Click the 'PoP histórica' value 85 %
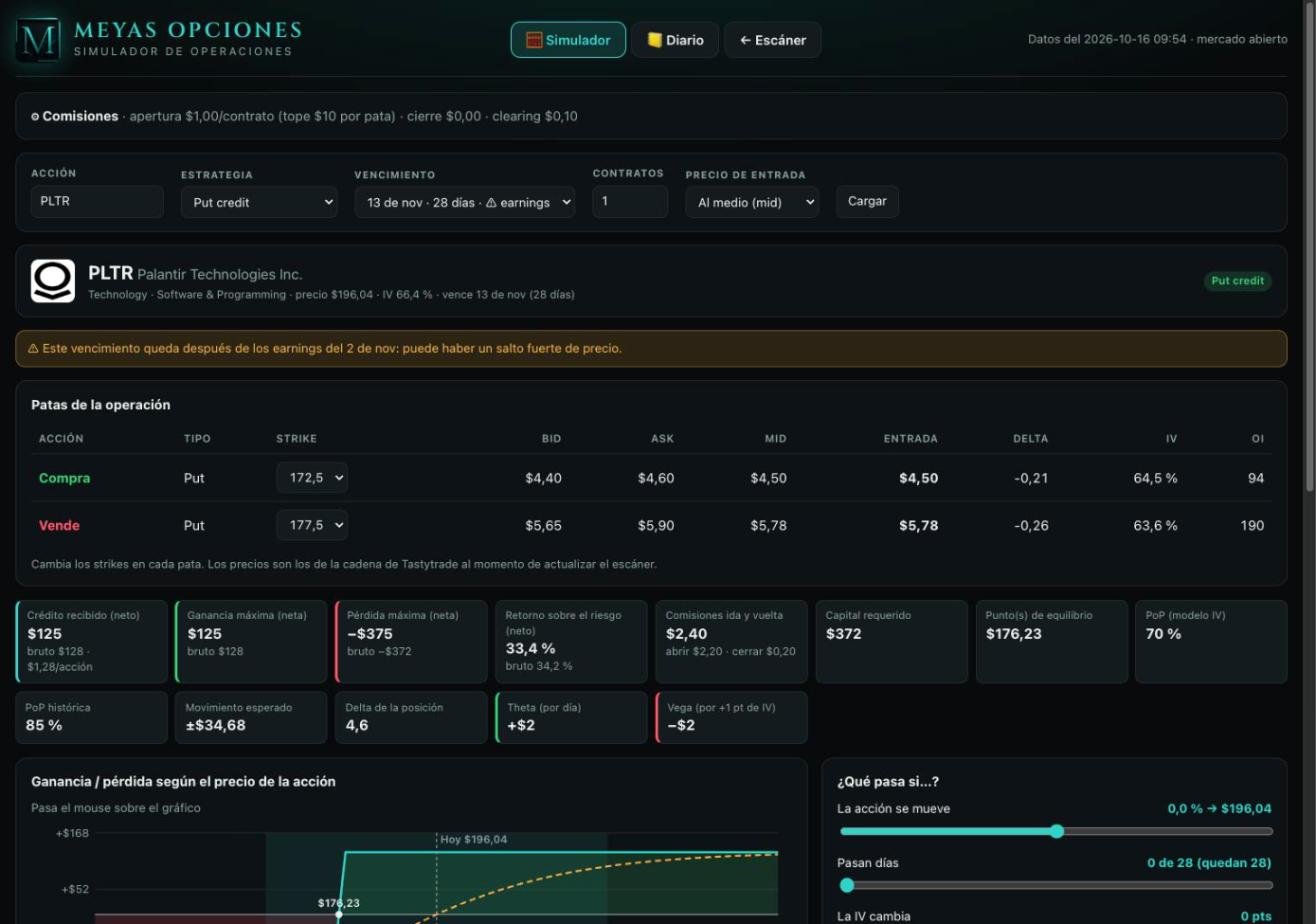 click(44, 725)
